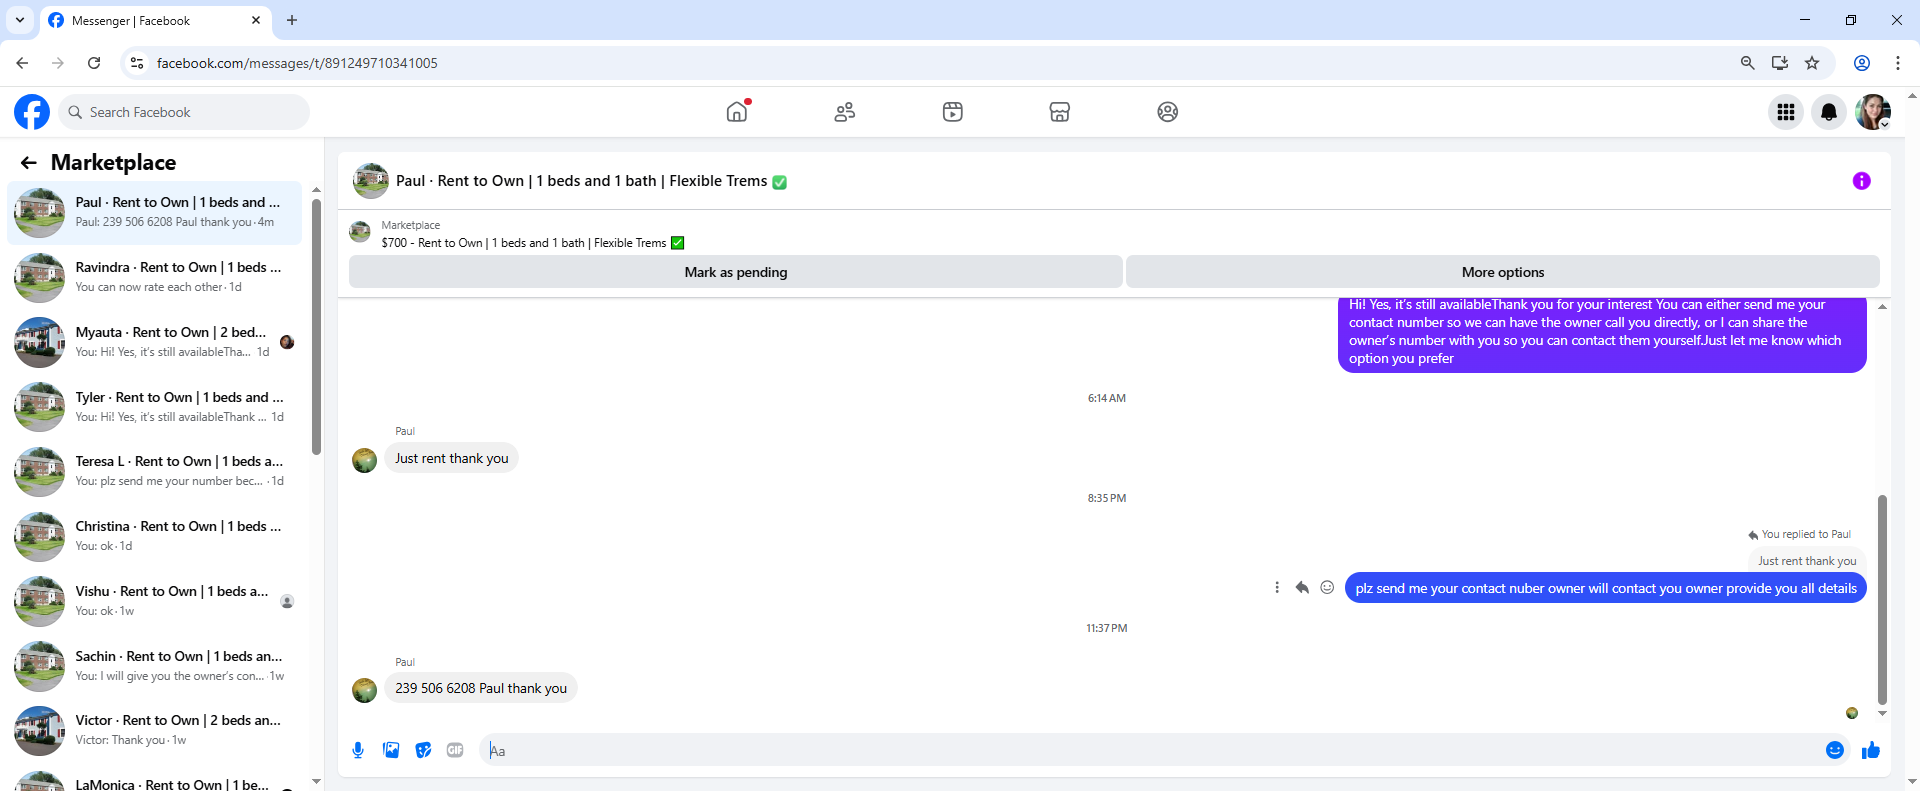Image resolution: width=1920 pixels, height=791 pixels.
Task: Choose a GIF icon
Action: point(455,750)
